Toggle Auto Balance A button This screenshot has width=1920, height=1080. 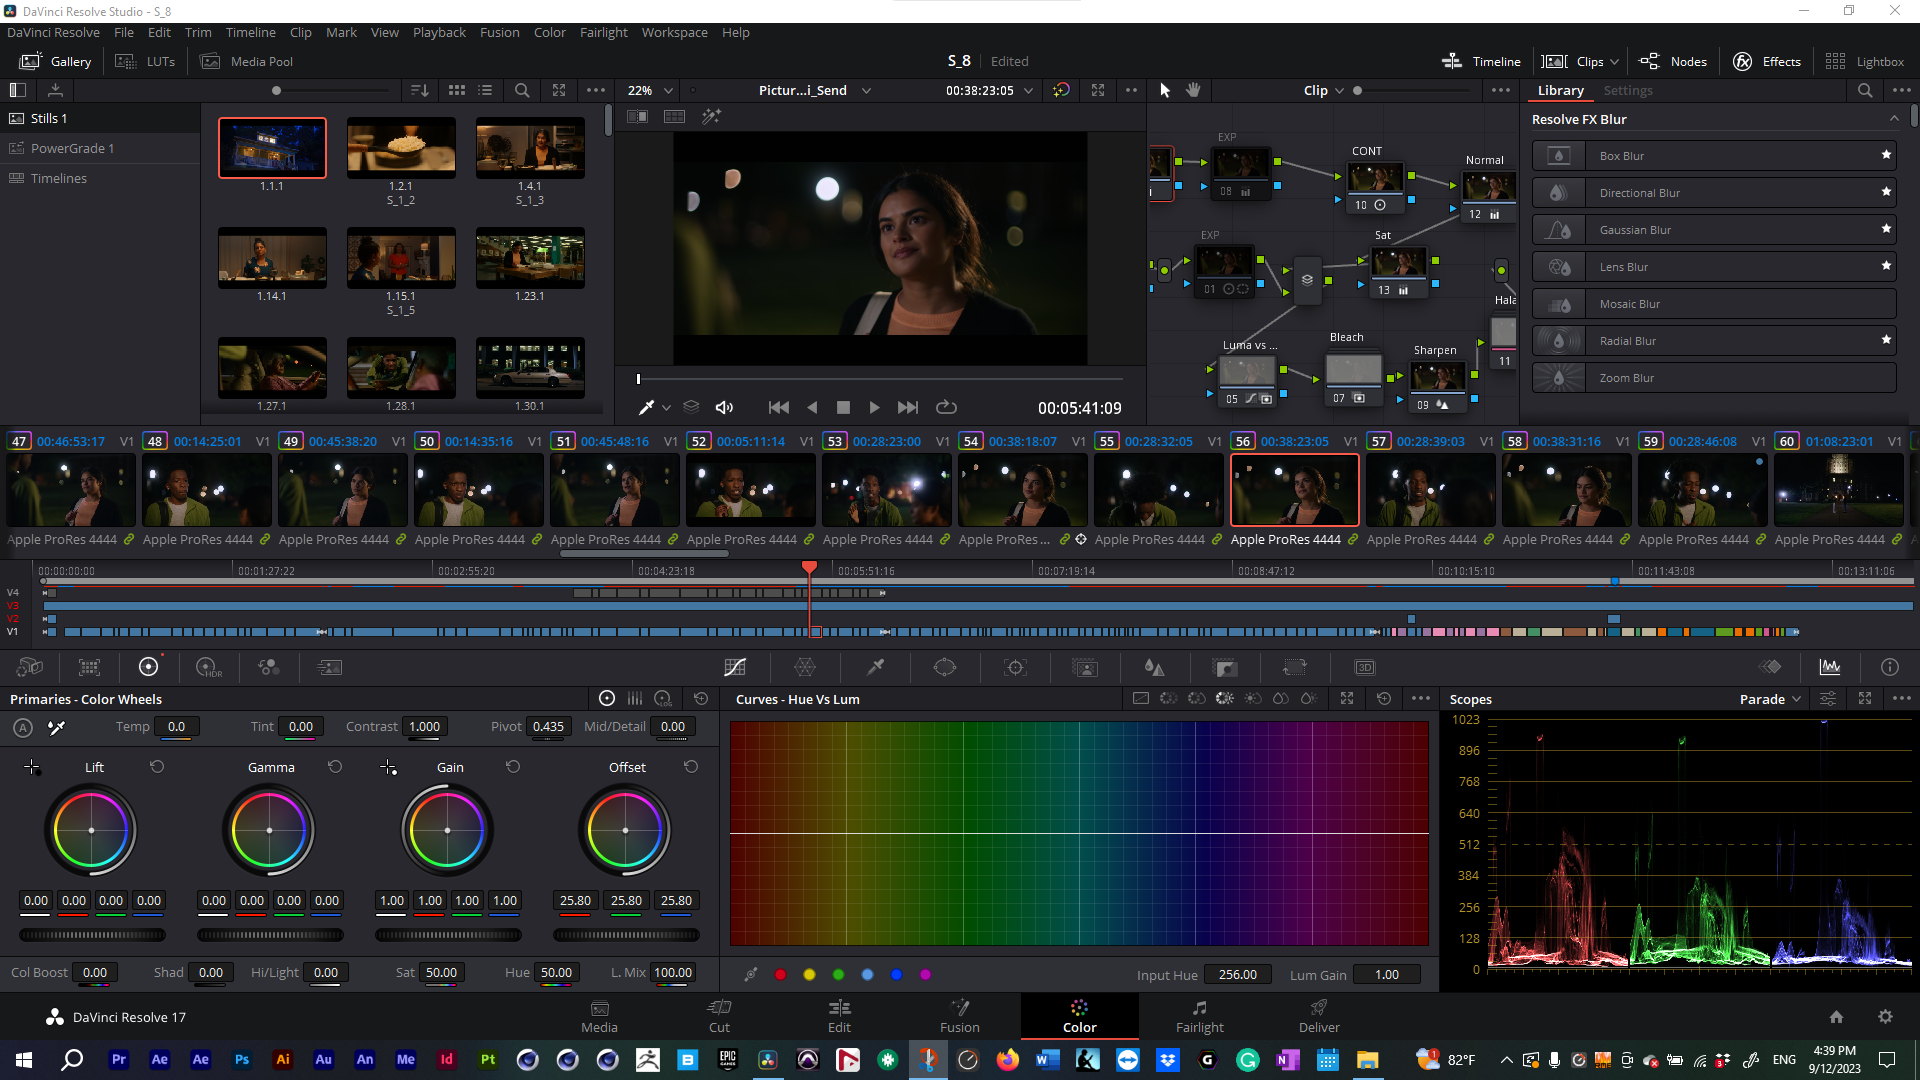[23, 728]
